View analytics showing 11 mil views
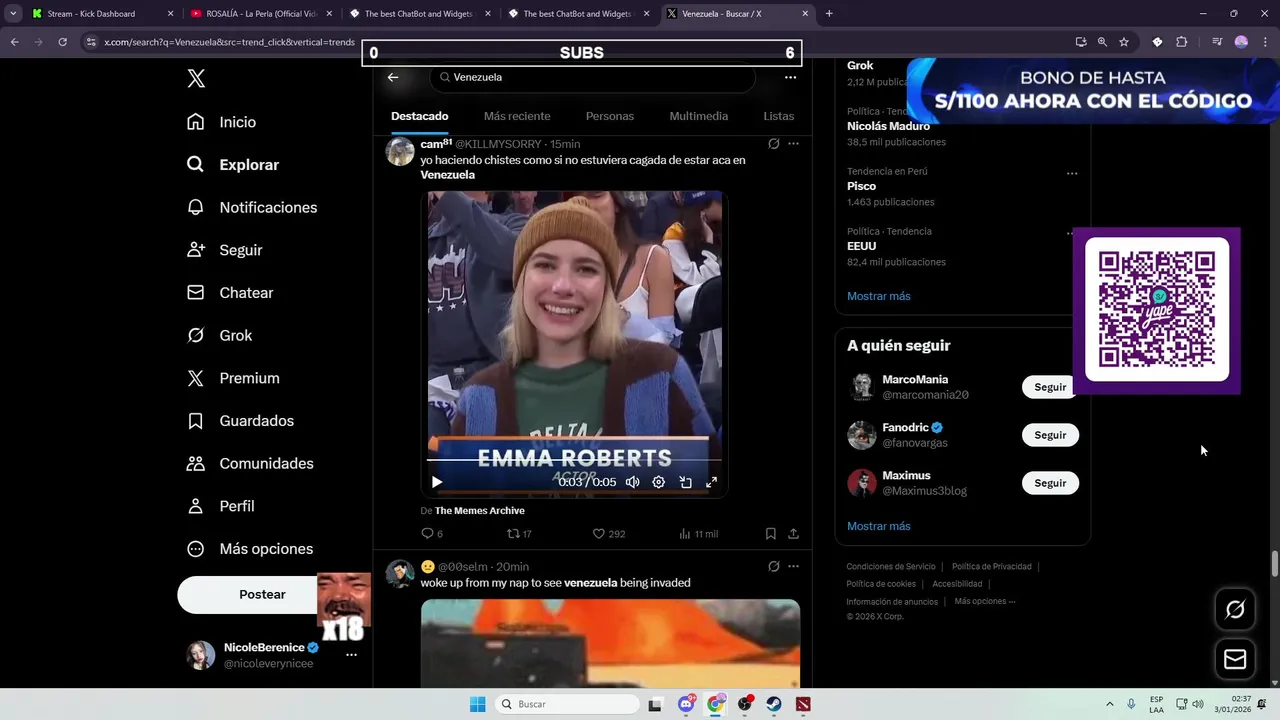This screenshot has width=1280, height=720. click(x=698, y=534)
